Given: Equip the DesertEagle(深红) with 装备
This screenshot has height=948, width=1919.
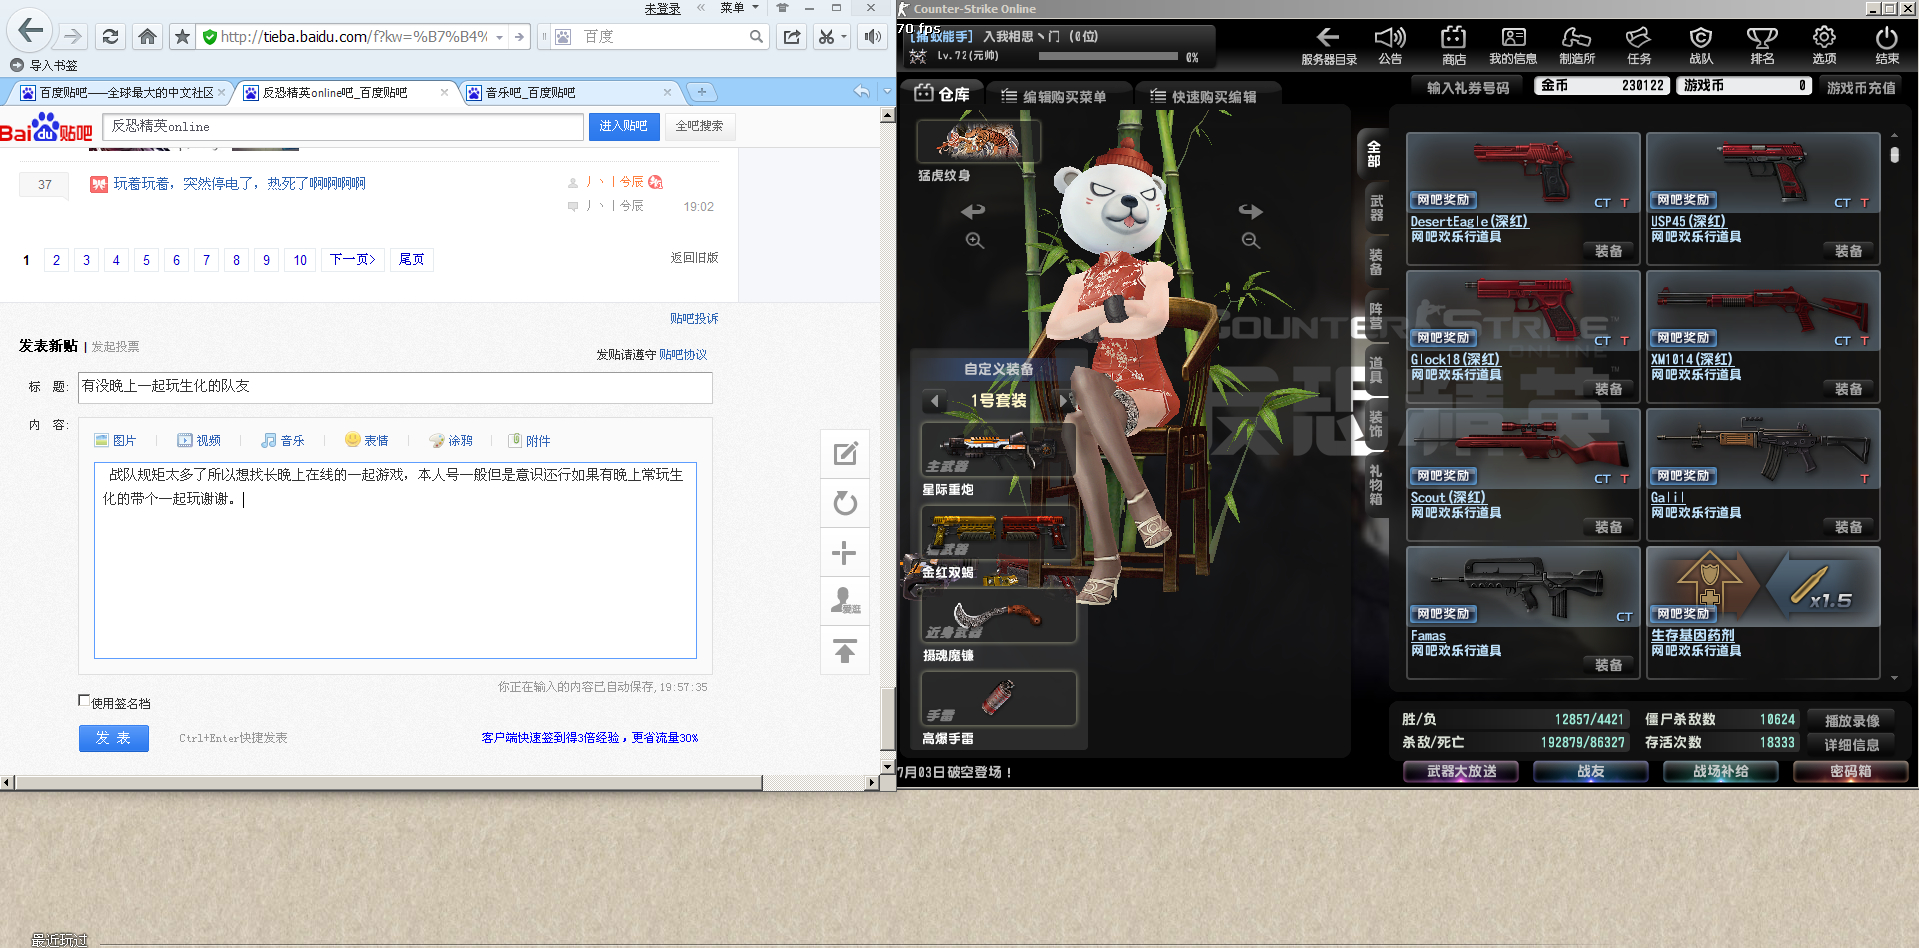Looking at the screenshot, I should pyautogui.click(x=1609, y=251).
